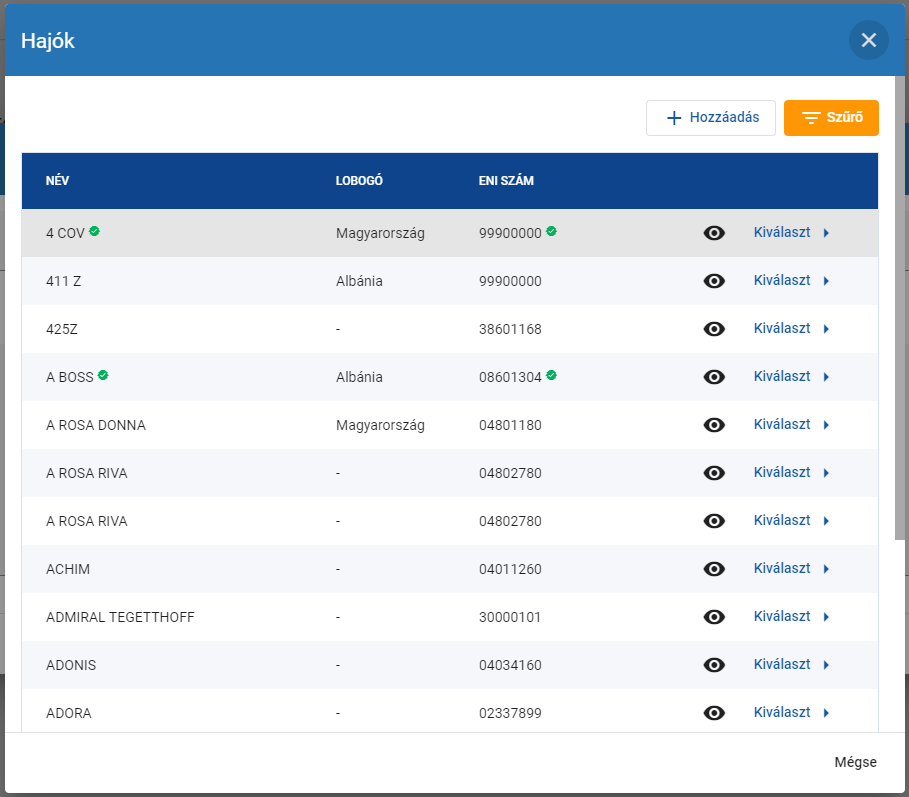
Task: Open A BOSS details via eye icon
Action: [714, 377]
